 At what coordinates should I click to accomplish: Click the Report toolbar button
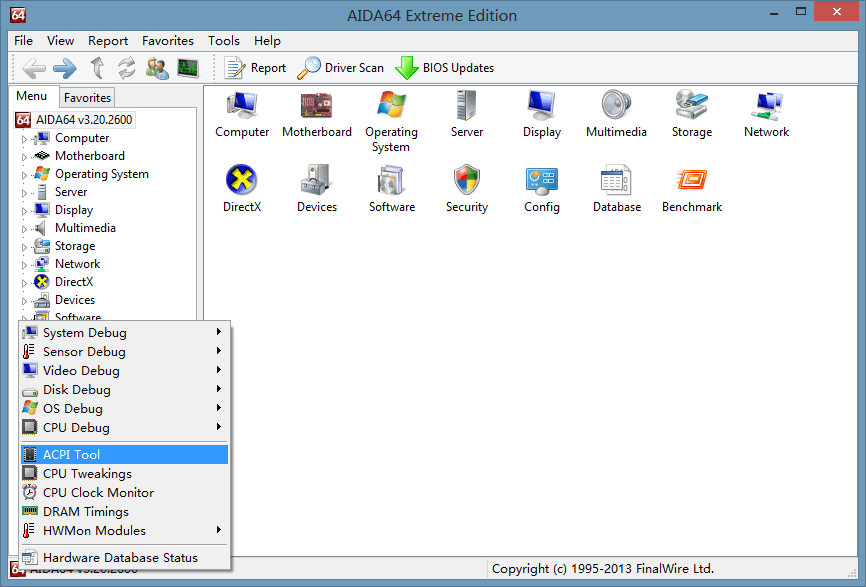[x=255, y=68]
